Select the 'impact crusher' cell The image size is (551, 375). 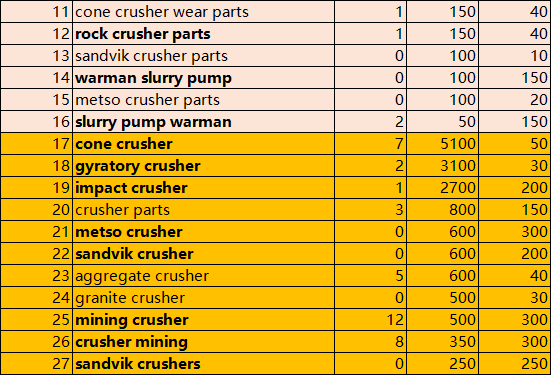pos(203,188)
